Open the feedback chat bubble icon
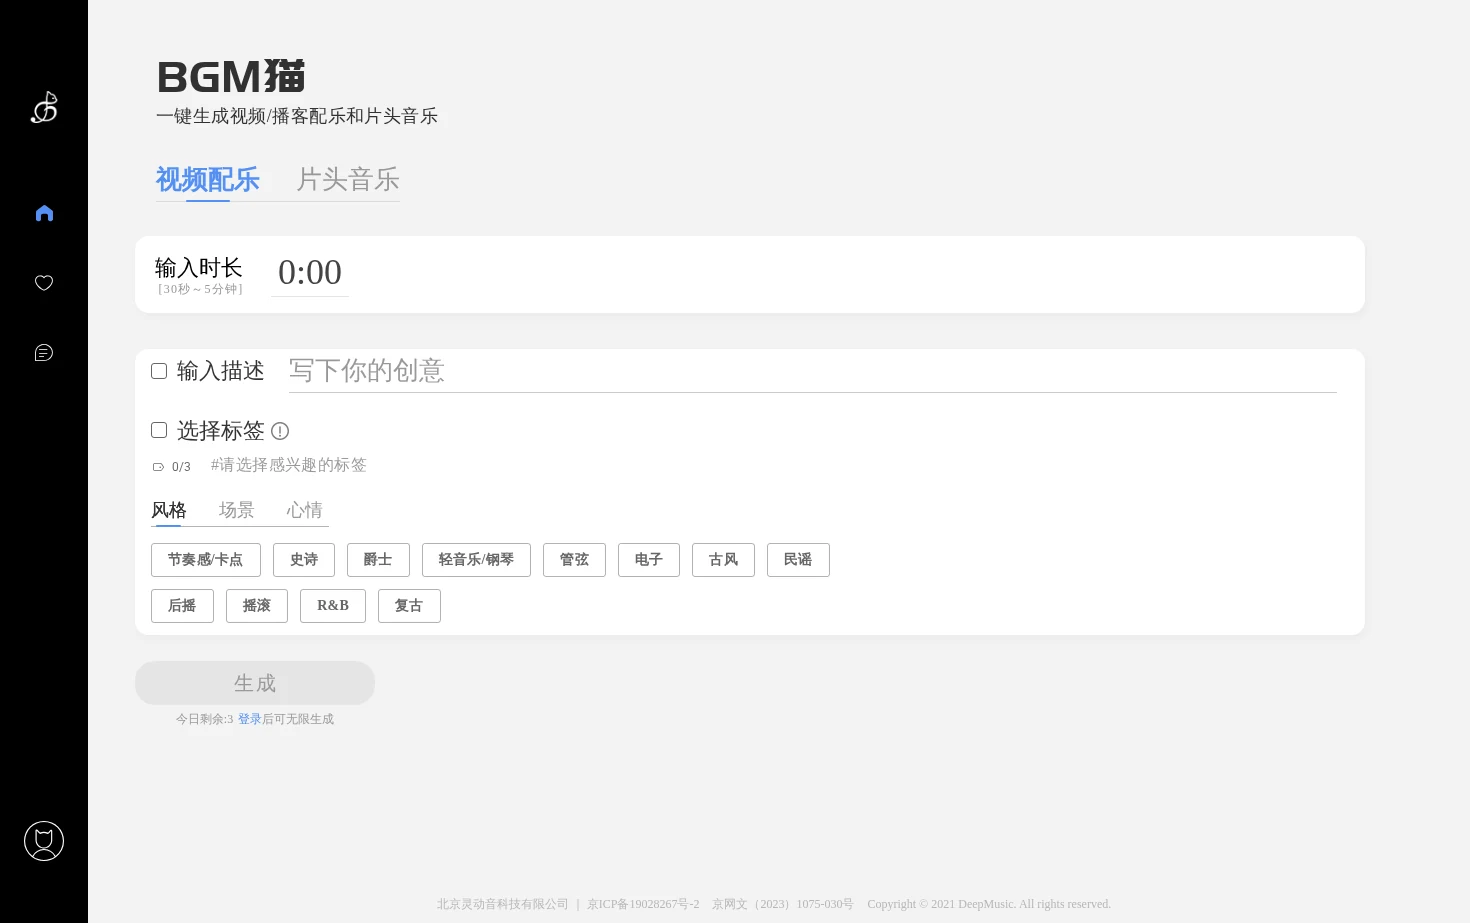 point(44,353)
